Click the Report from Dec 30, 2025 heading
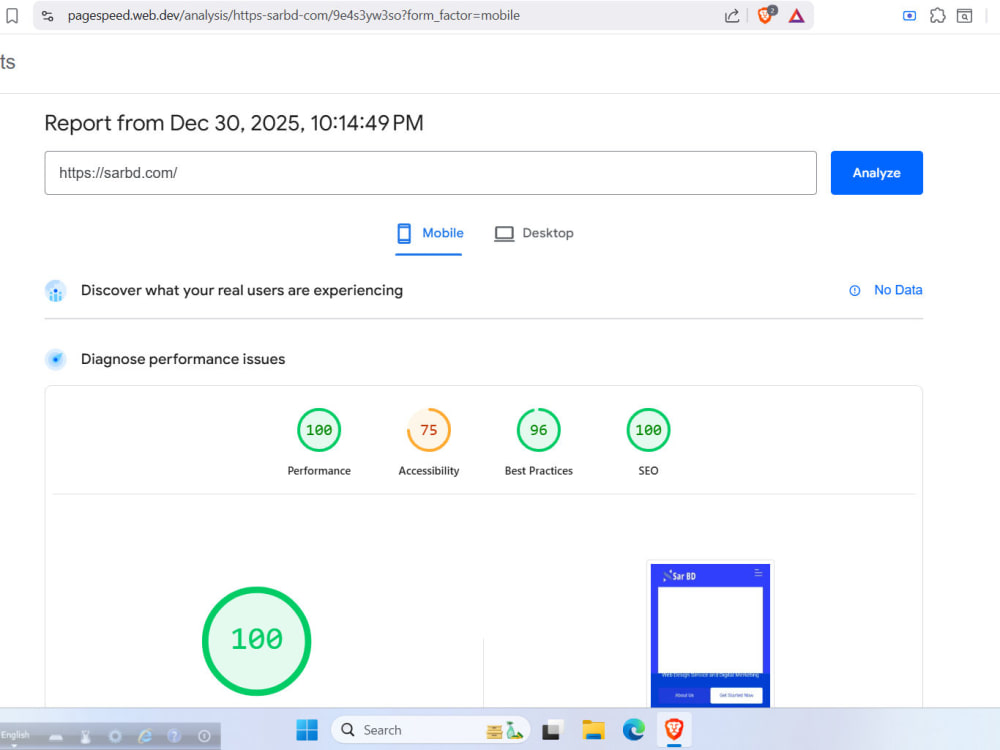Image resolution: width=1000 pixels, height=750 pixels. coord(234,123)
